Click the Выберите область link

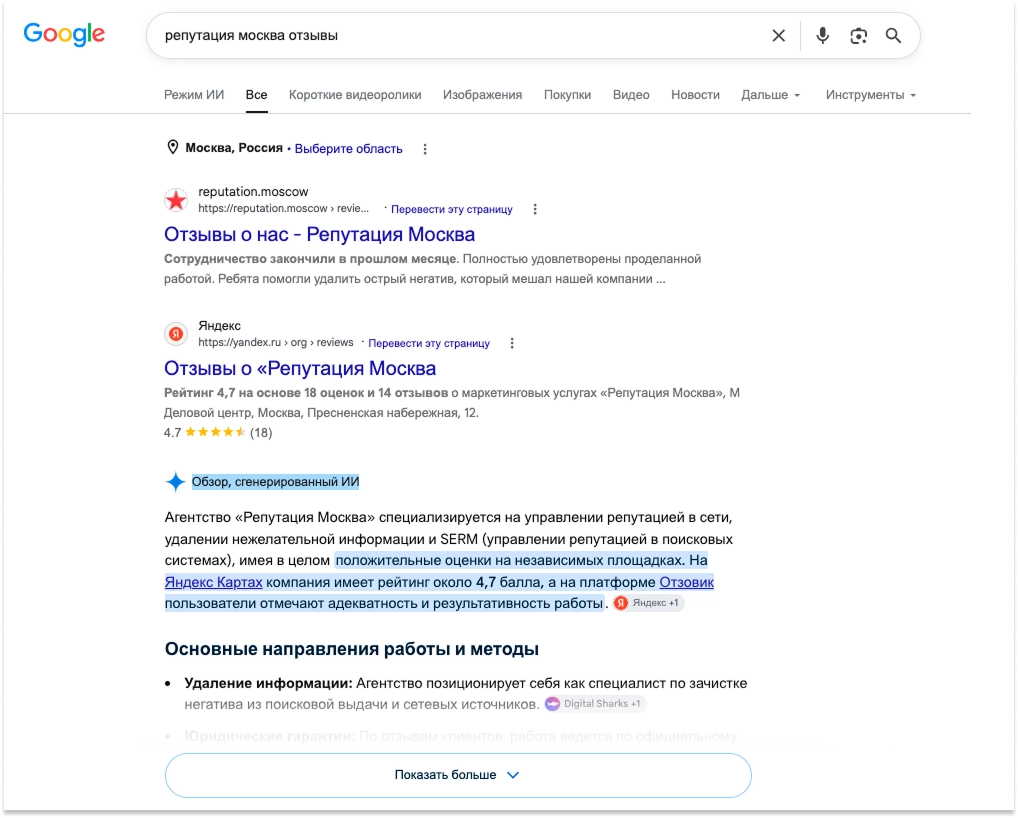pos(349,149)
